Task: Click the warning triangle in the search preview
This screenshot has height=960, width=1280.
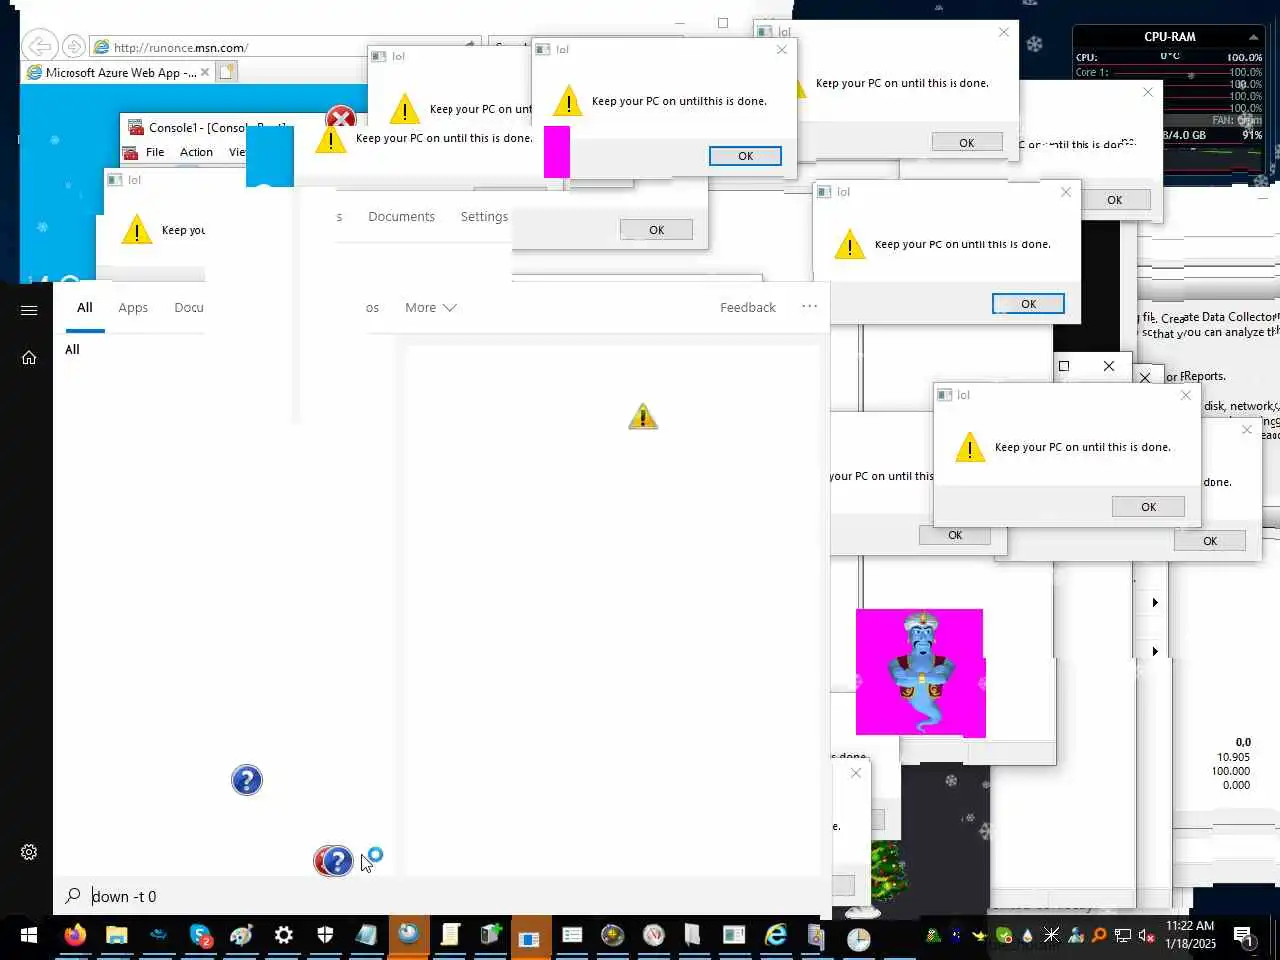Action: coord(643,416)
